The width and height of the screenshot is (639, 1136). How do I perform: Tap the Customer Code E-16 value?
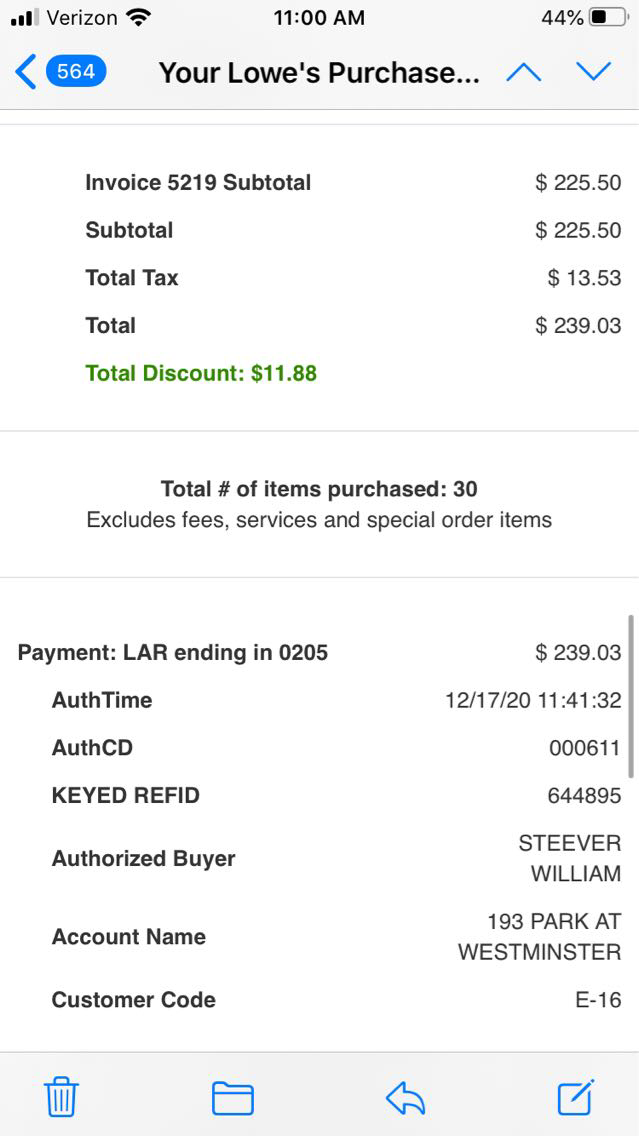(598, 1000)
